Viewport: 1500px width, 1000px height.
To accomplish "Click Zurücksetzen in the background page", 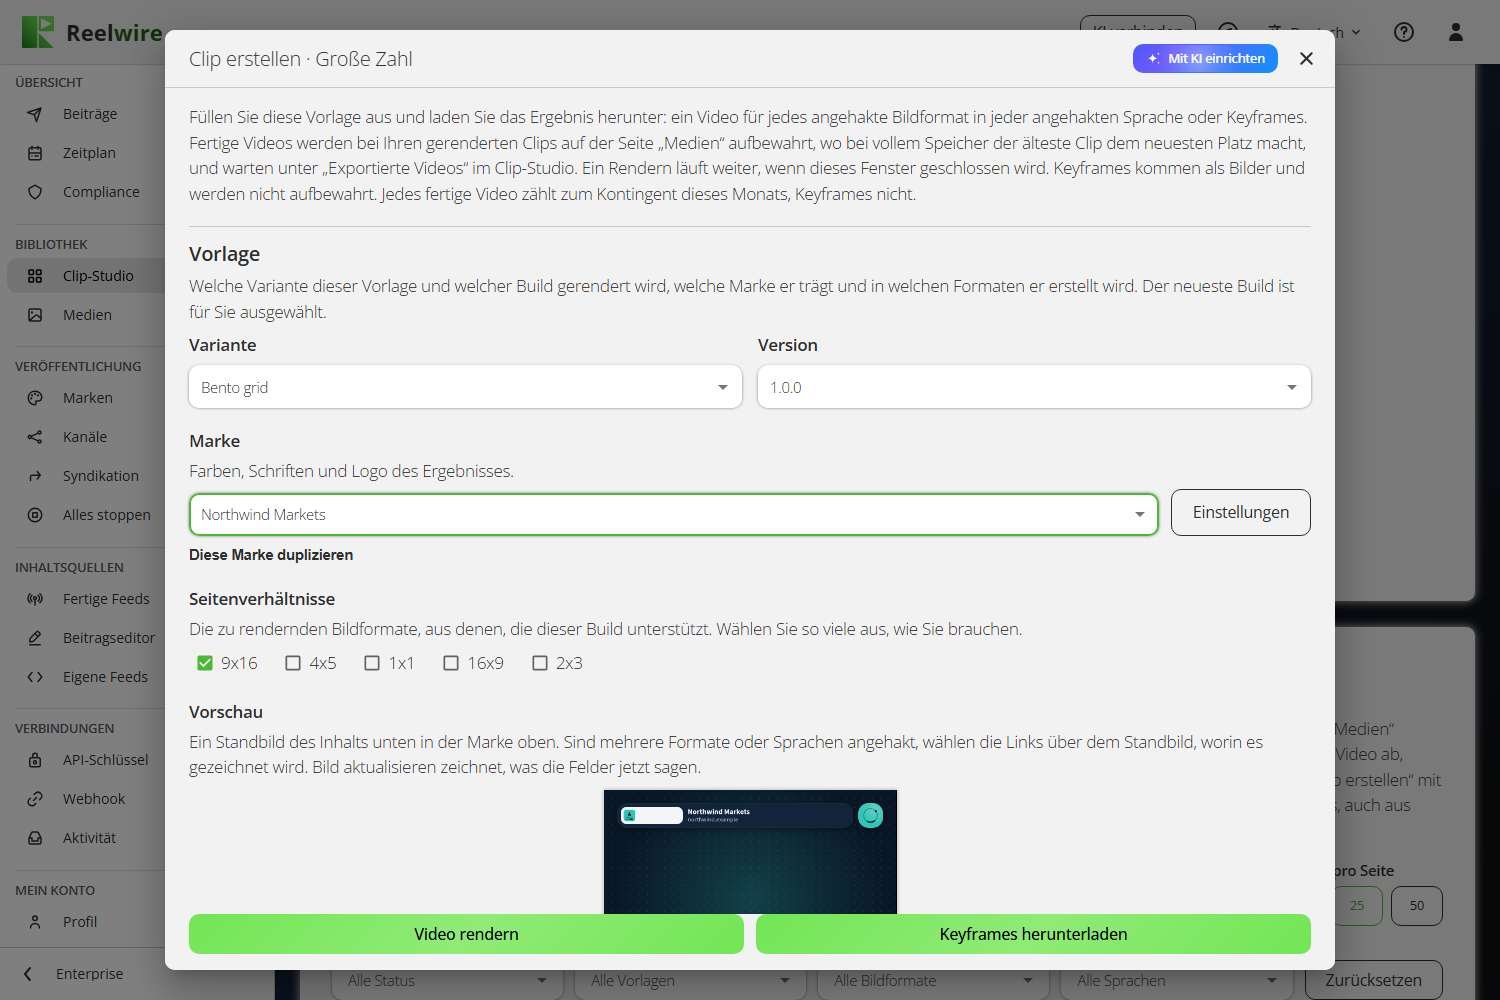I will coord(1373,980).
